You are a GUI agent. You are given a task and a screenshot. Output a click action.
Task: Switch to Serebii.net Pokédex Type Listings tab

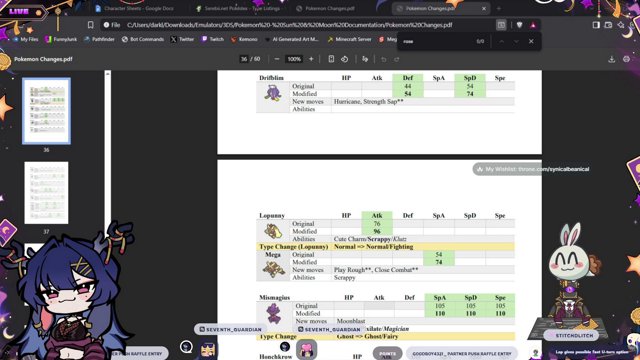[238, 8]
